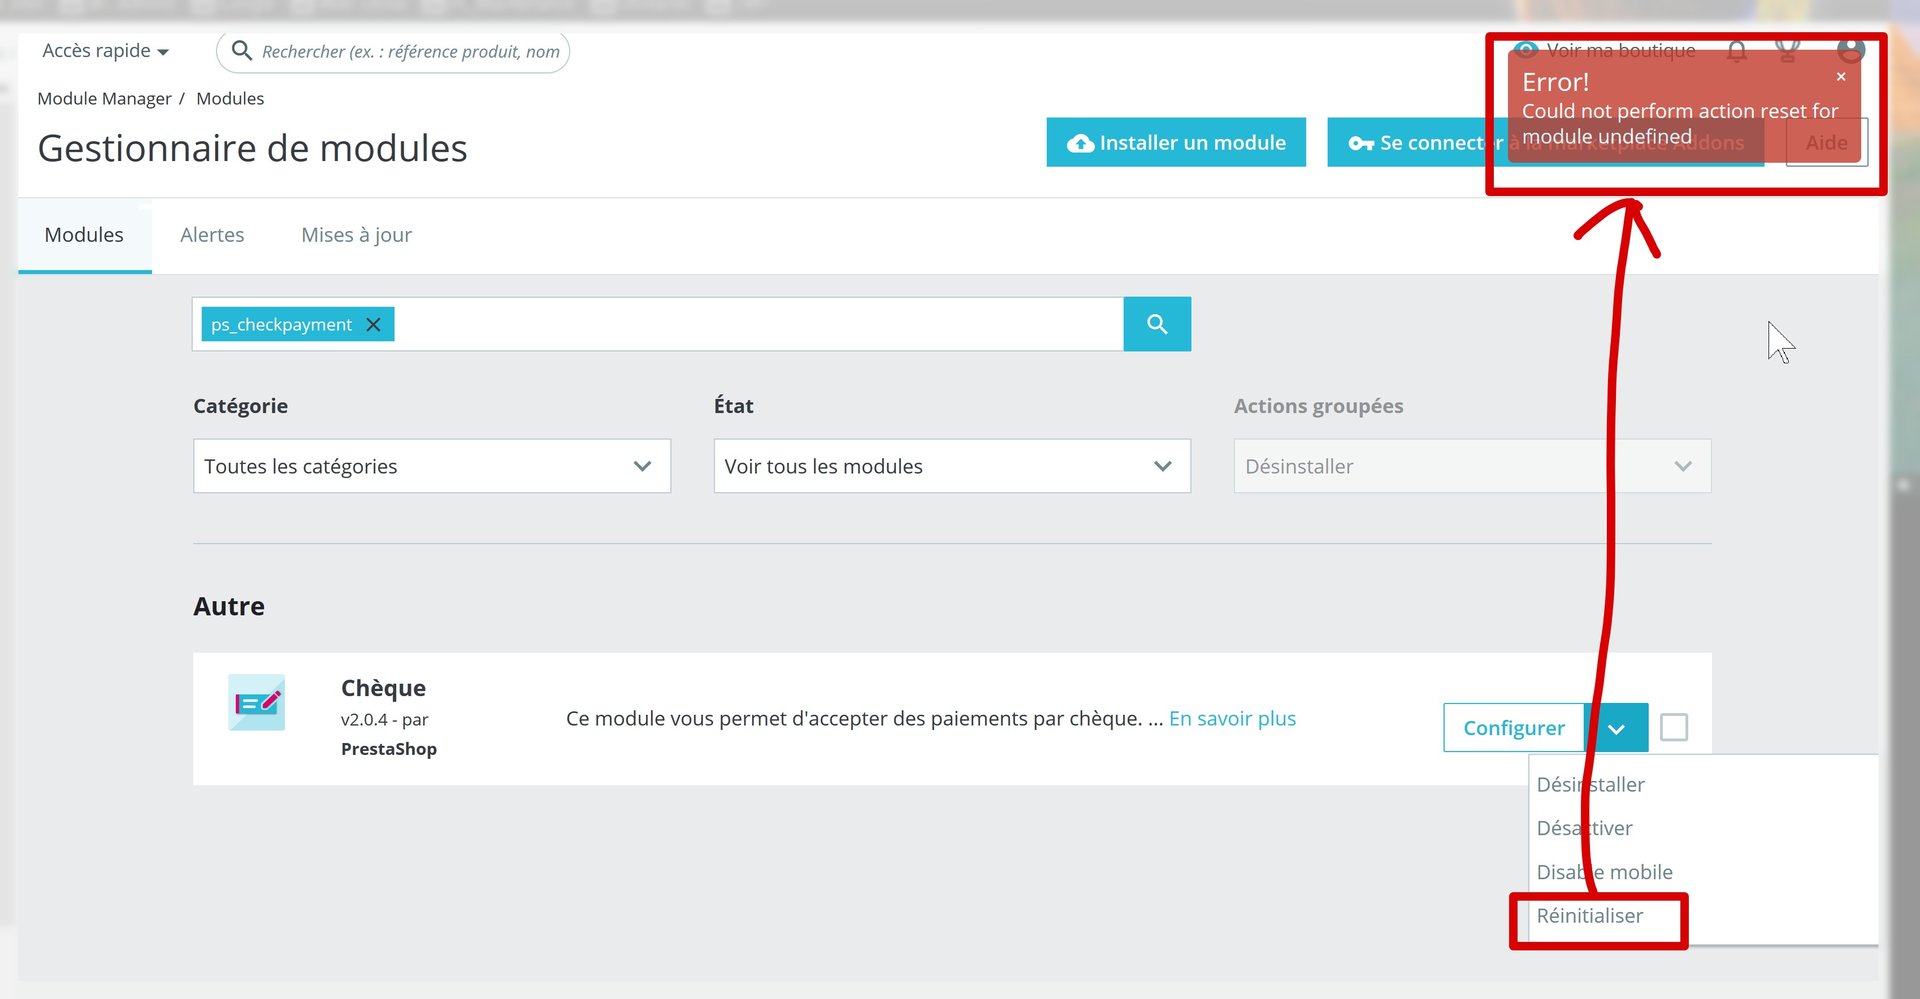The image size is (1920, 999).
Task: Select Désinstaller from the actions menu
Action: 1590,785
